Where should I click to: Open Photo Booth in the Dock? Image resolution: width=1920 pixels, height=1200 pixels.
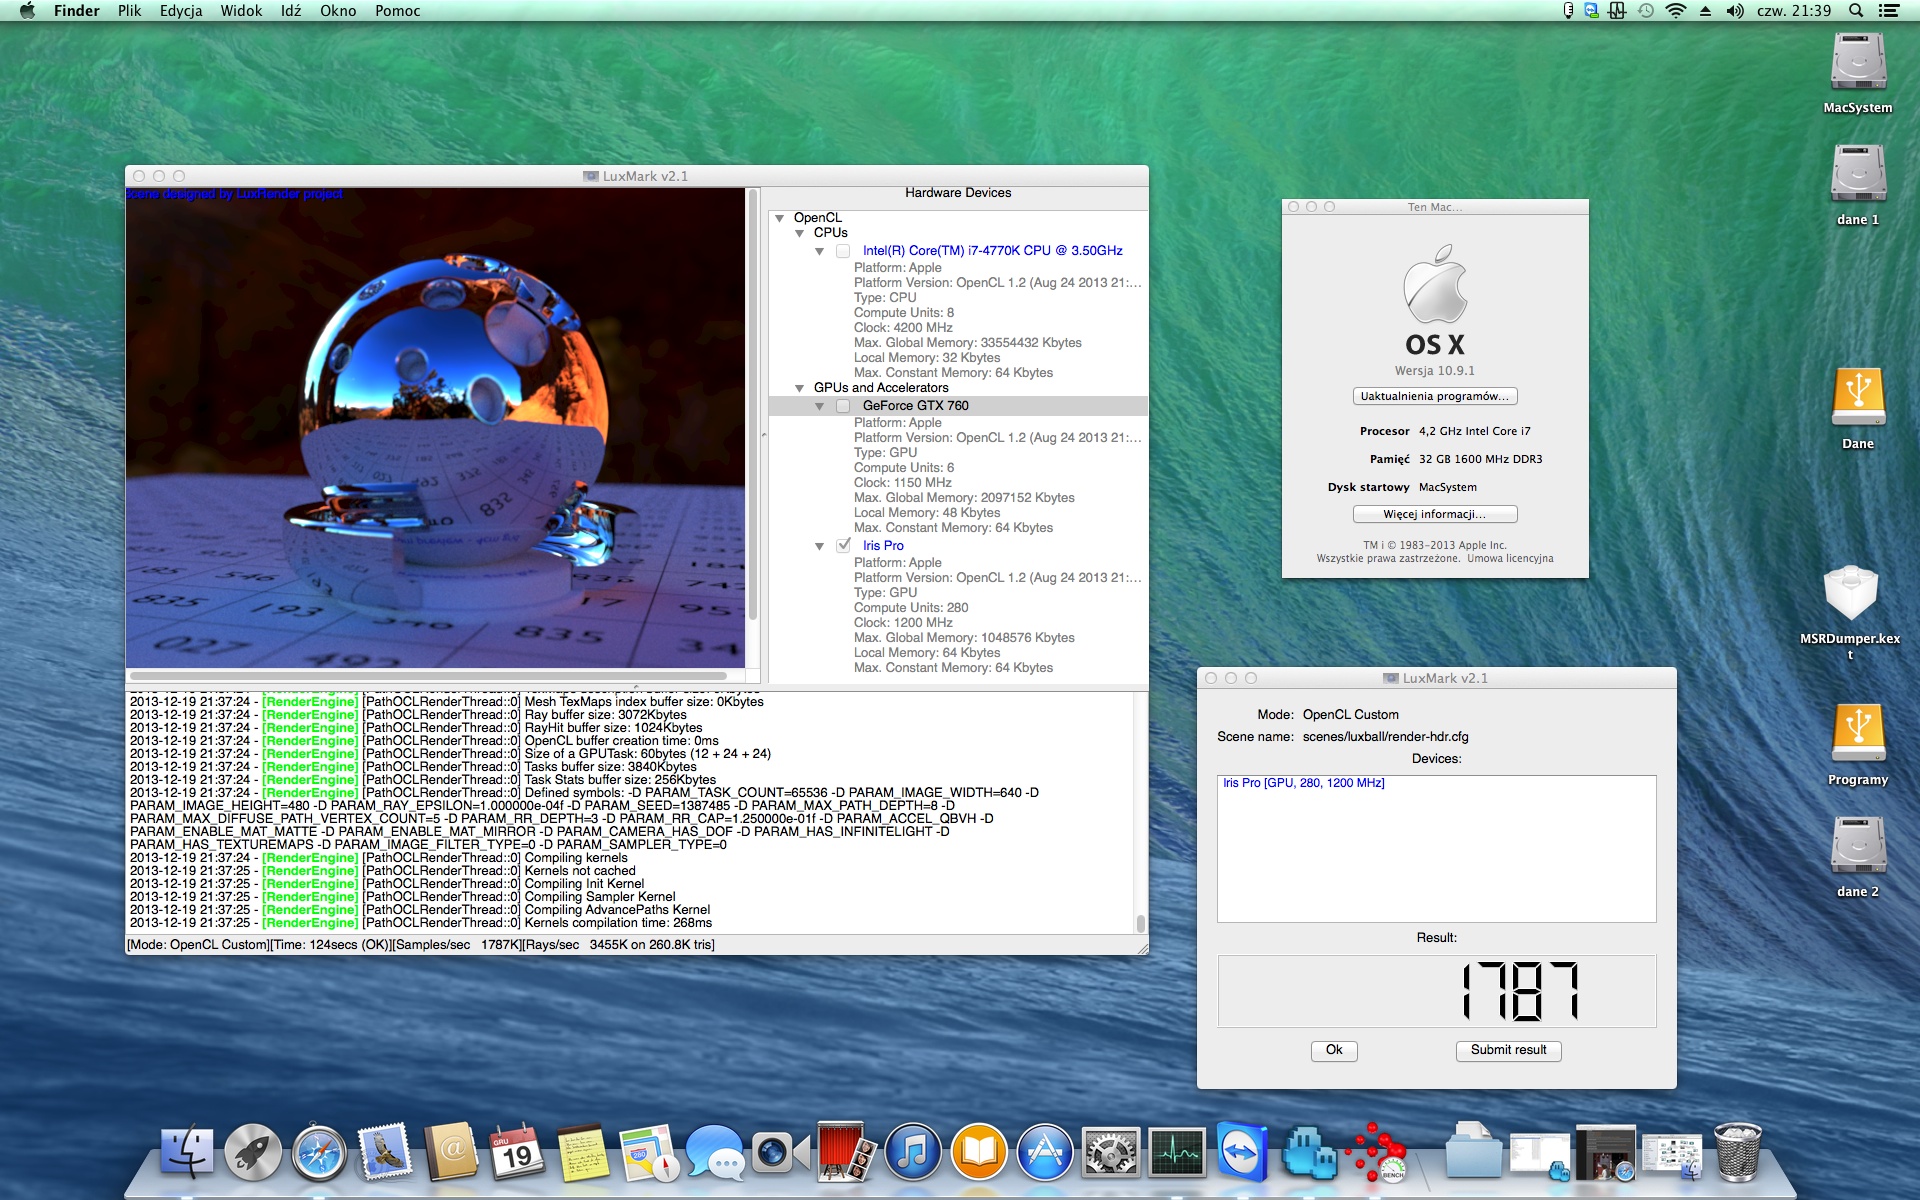847,1152
